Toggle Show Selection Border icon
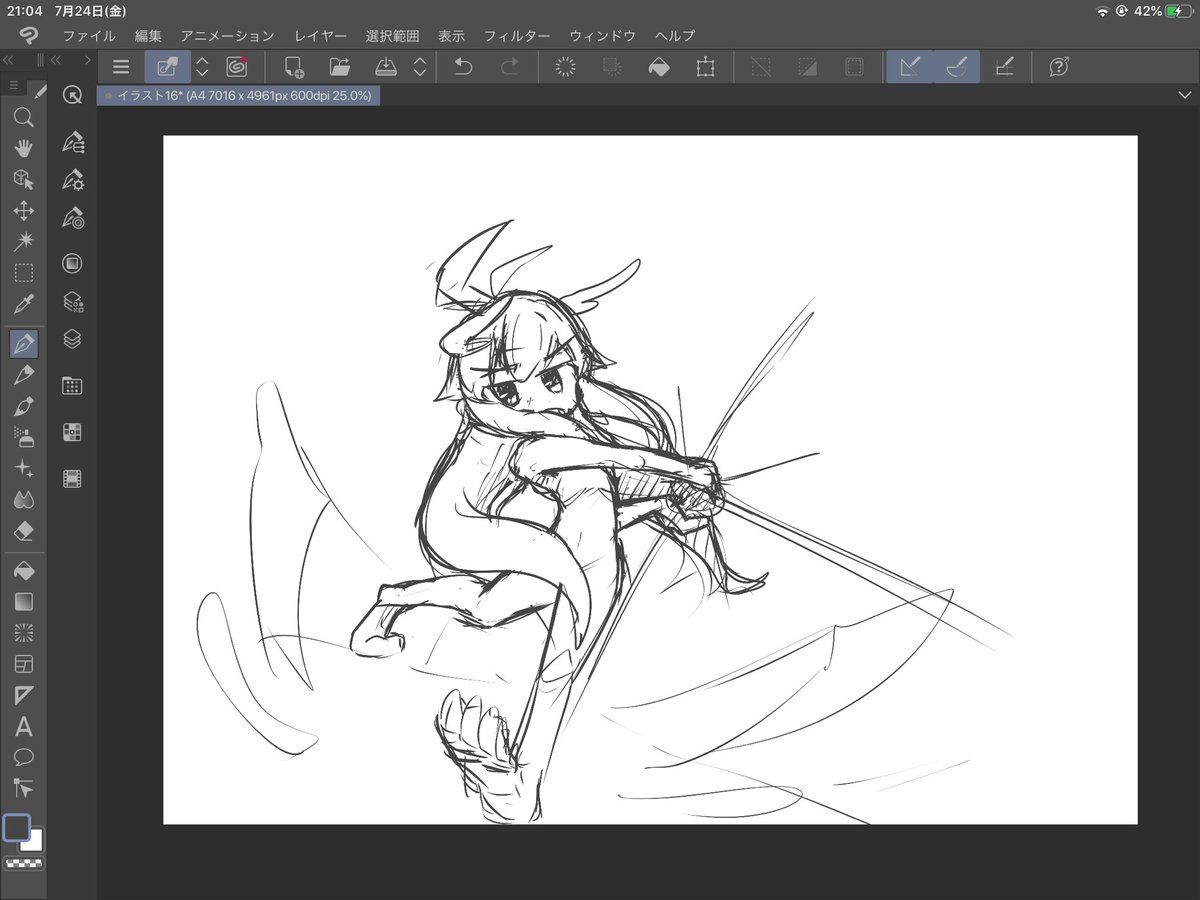This screenshot has width=1200, height=900. [854, 67]
